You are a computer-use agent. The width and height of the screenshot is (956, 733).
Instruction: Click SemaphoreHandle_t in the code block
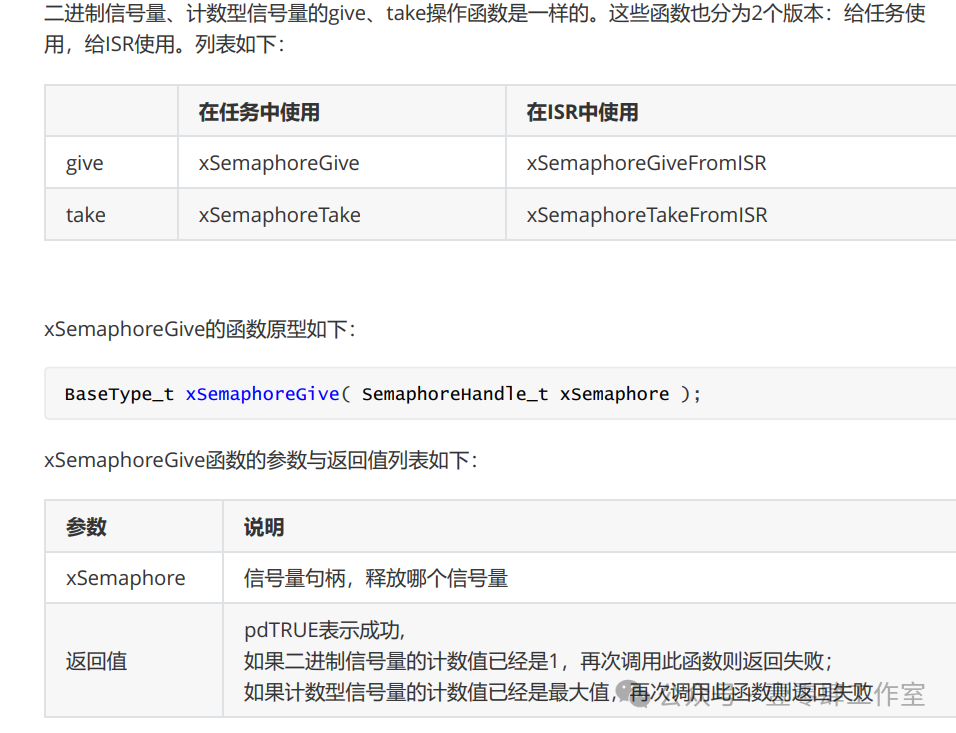pyautogui.click(x=455, y=394)
